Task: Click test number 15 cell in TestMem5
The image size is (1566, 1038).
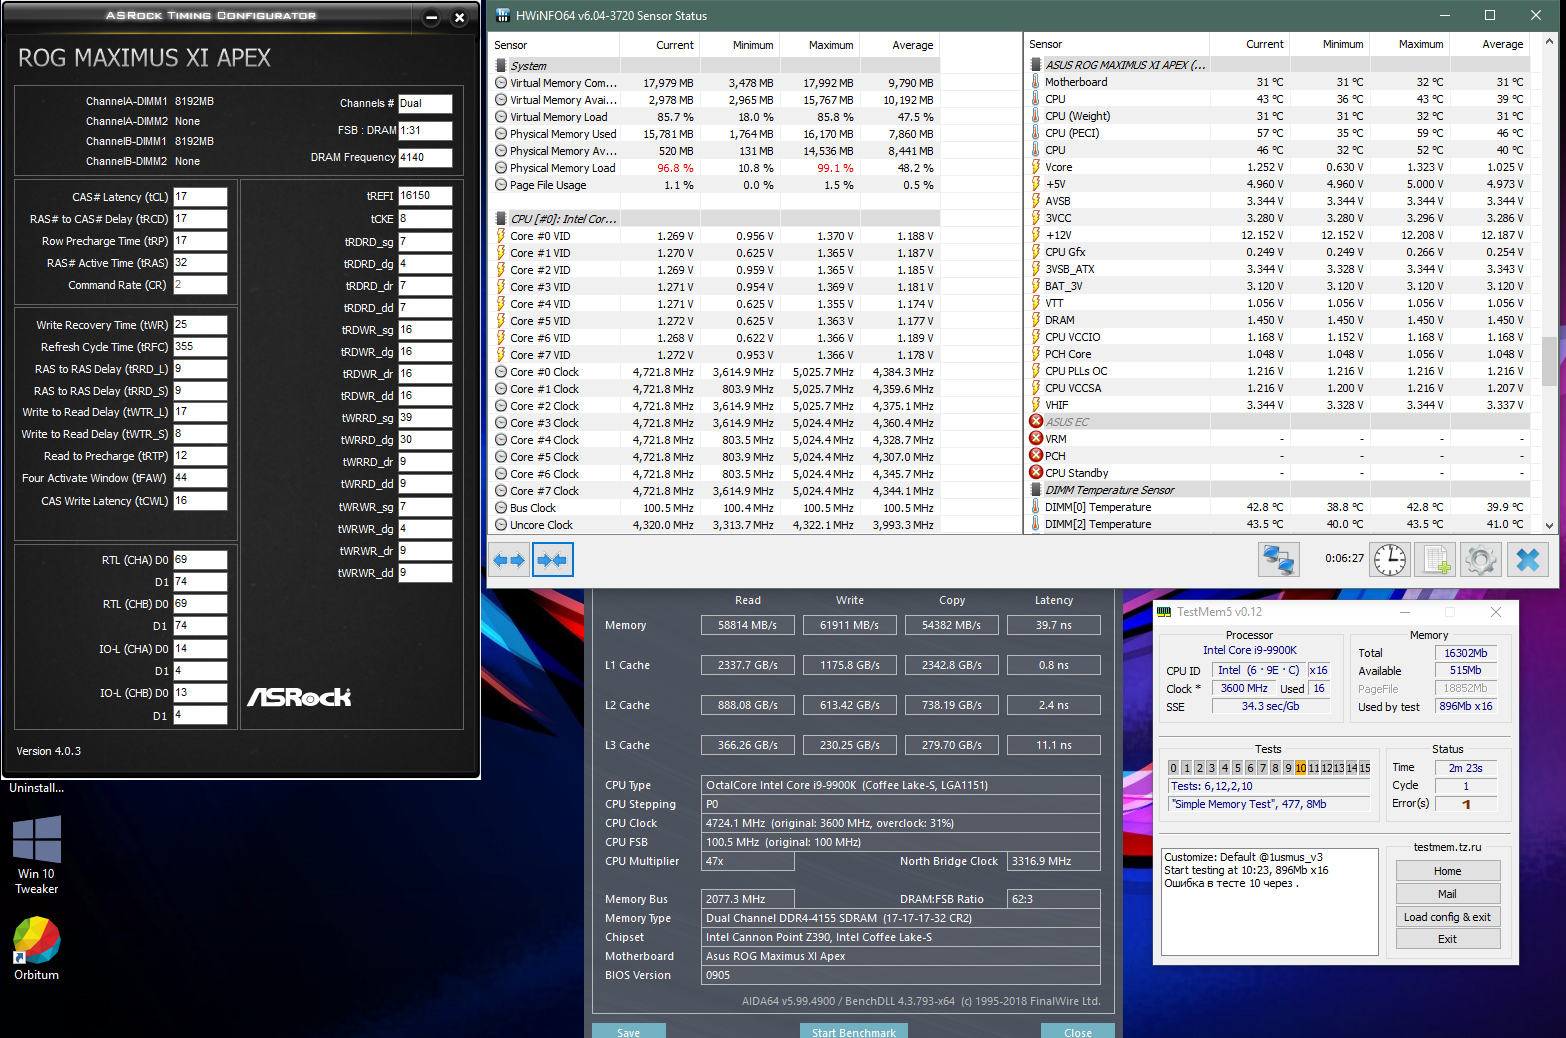Action: 1365,768
